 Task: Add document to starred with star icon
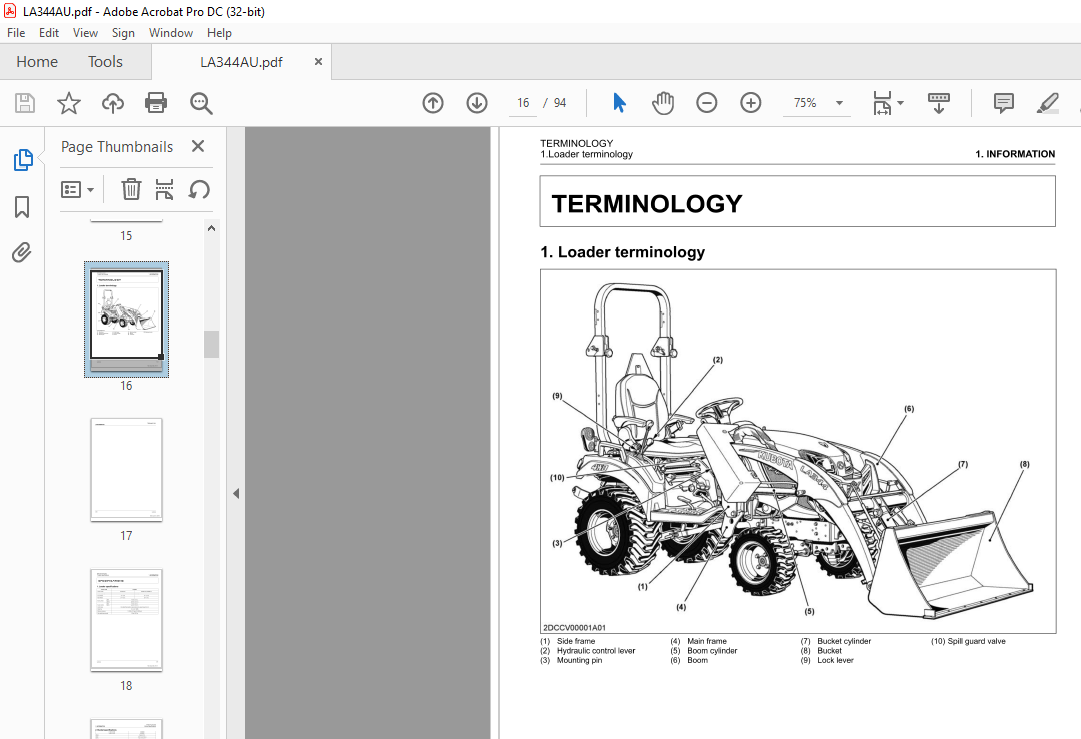tap(68, 103)
